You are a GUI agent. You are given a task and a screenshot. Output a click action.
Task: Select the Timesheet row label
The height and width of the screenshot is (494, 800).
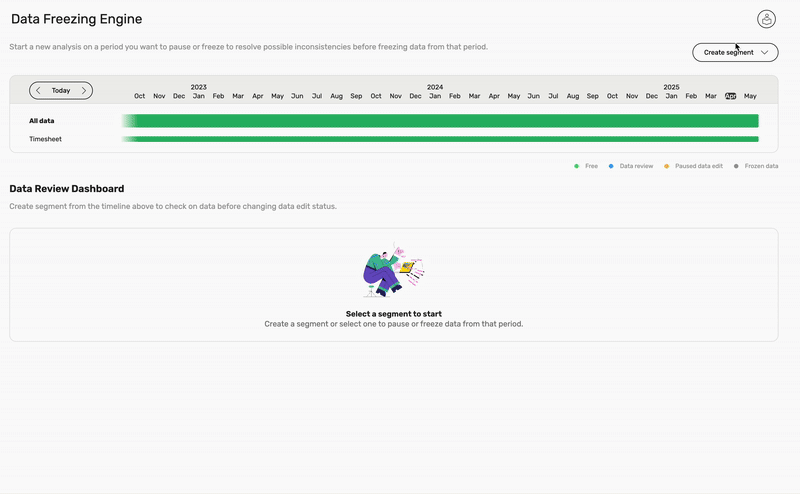(x=45, y=139)
